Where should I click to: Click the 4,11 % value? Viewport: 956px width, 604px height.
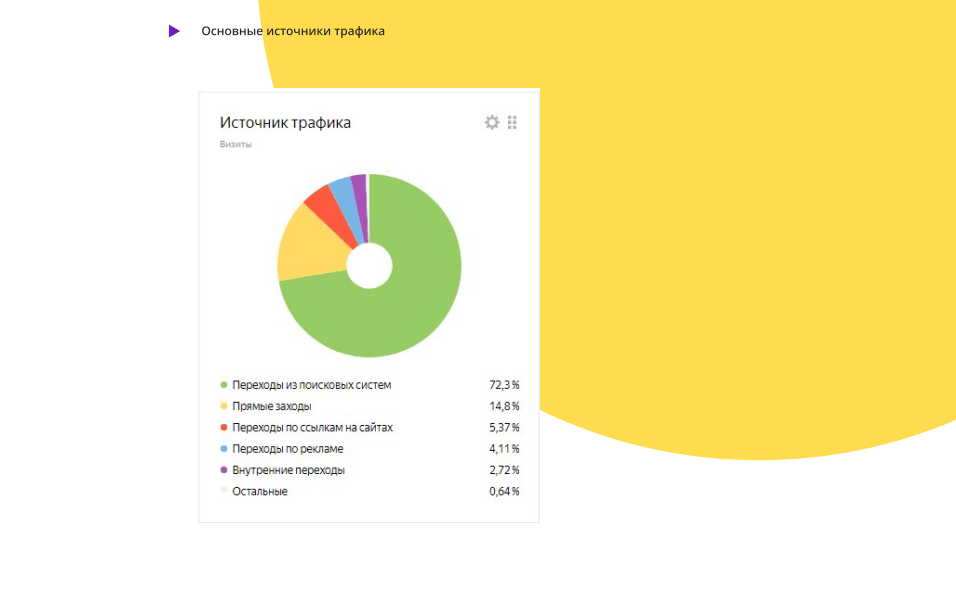[504, 449]
